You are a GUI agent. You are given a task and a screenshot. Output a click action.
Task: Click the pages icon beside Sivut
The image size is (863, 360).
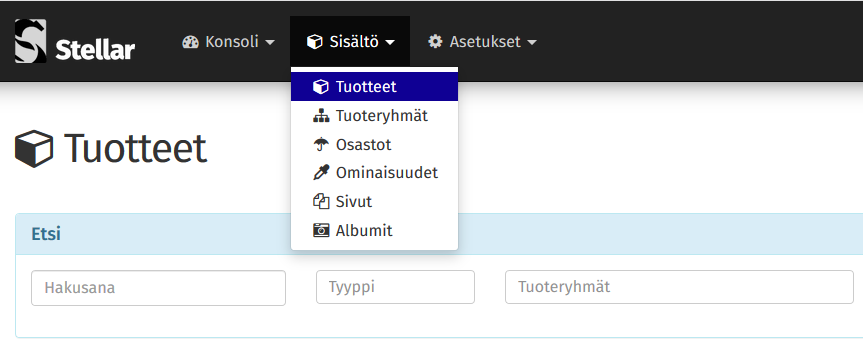pyautogui.click(x=321, y=201)
